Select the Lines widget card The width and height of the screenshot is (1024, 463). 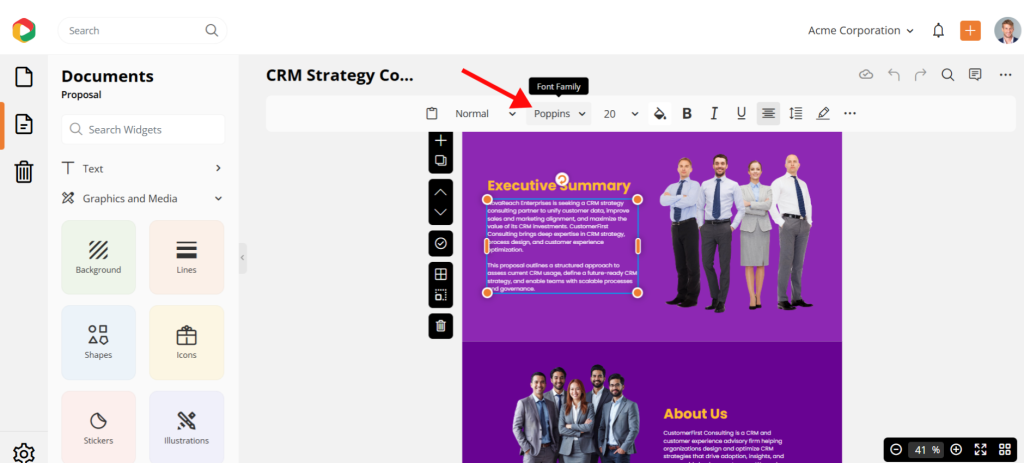tap(187, 257)
